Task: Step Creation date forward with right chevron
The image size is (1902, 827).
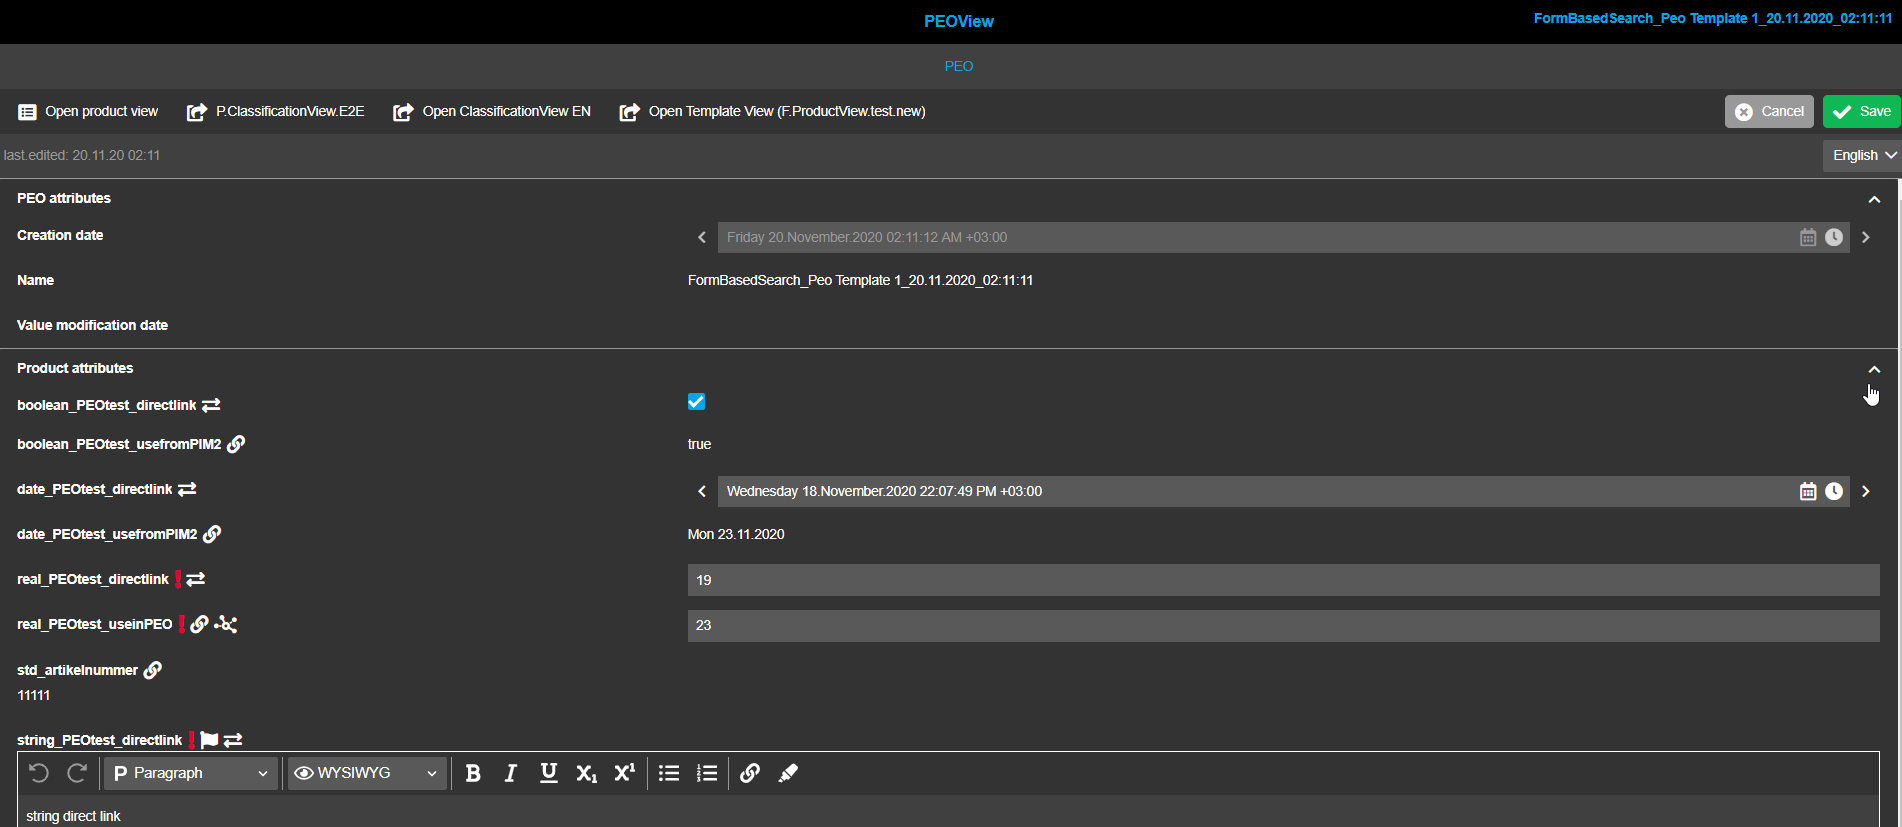Action: tap(1866, 237)
